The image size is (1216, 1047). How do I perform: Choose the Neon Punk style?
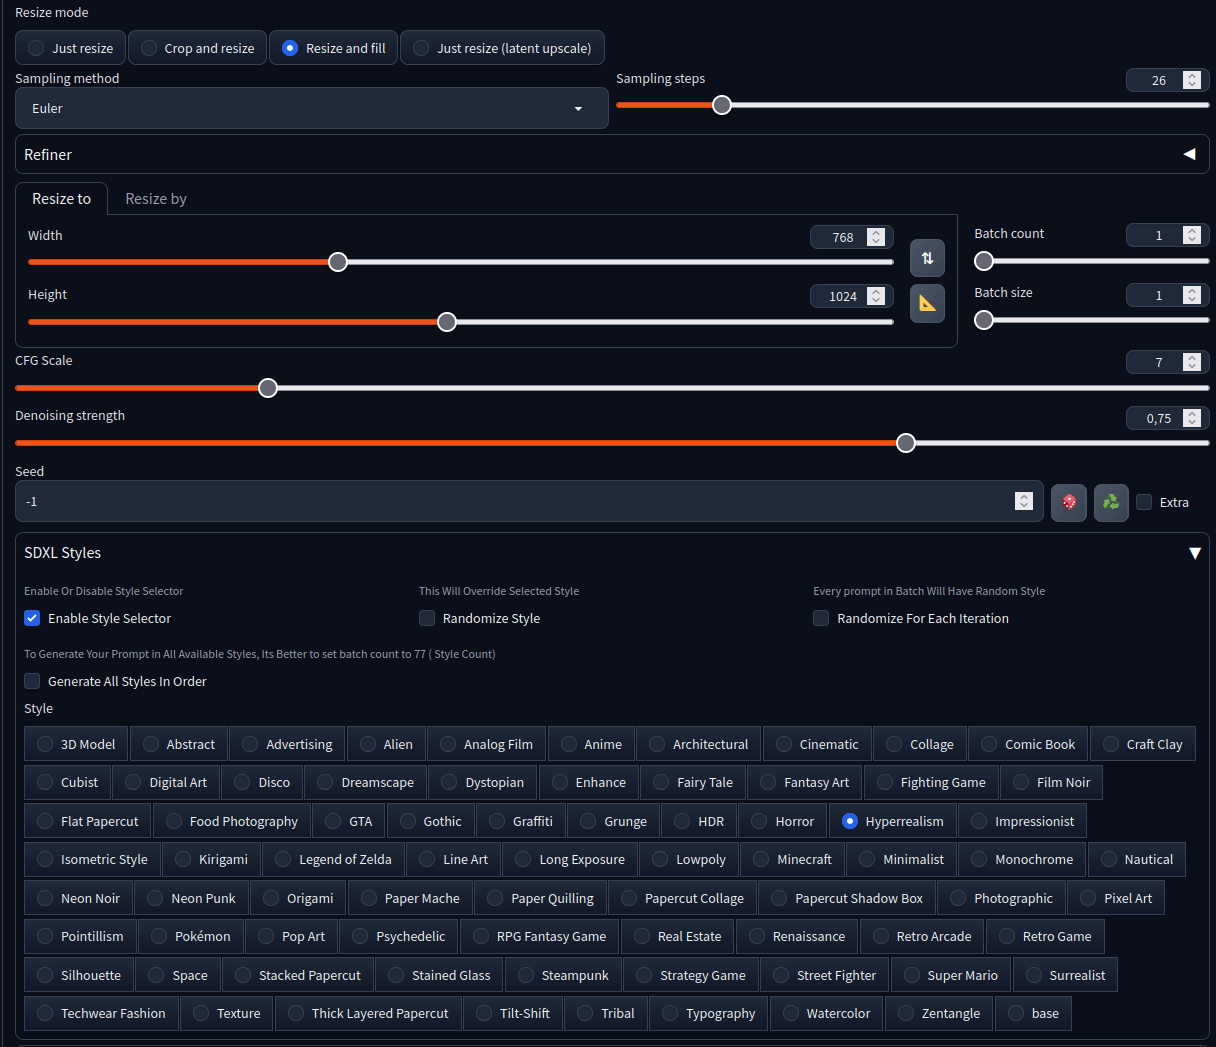pyautogui.click(x=191, y=898)
